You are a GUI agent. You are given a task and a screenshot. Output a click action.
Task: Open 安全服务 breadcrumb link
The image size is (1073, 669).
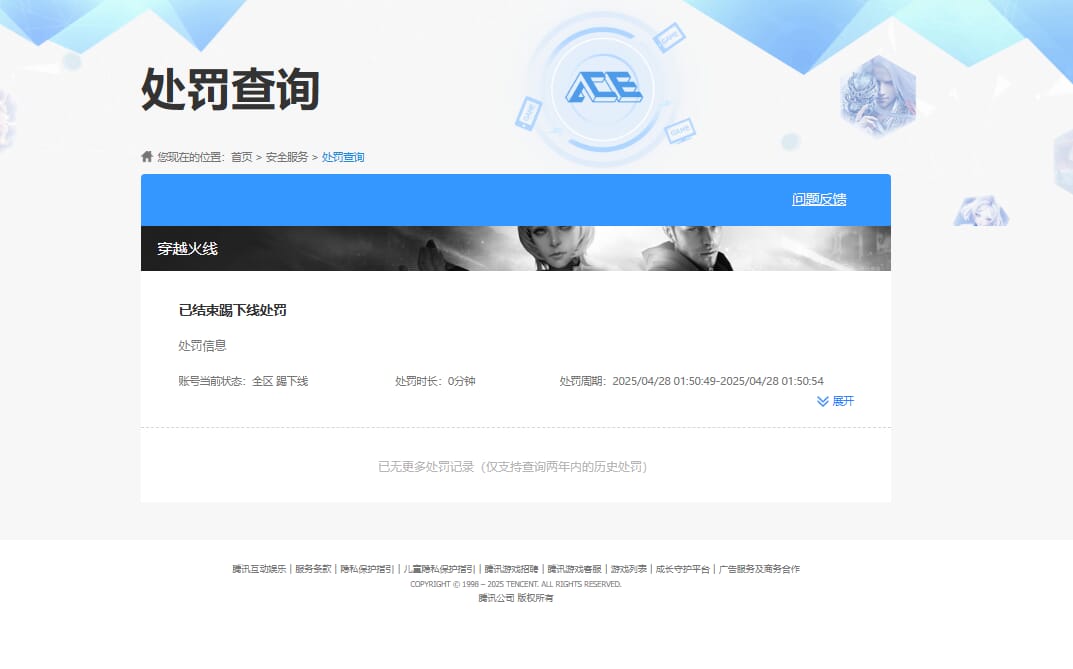click(287, 157)
